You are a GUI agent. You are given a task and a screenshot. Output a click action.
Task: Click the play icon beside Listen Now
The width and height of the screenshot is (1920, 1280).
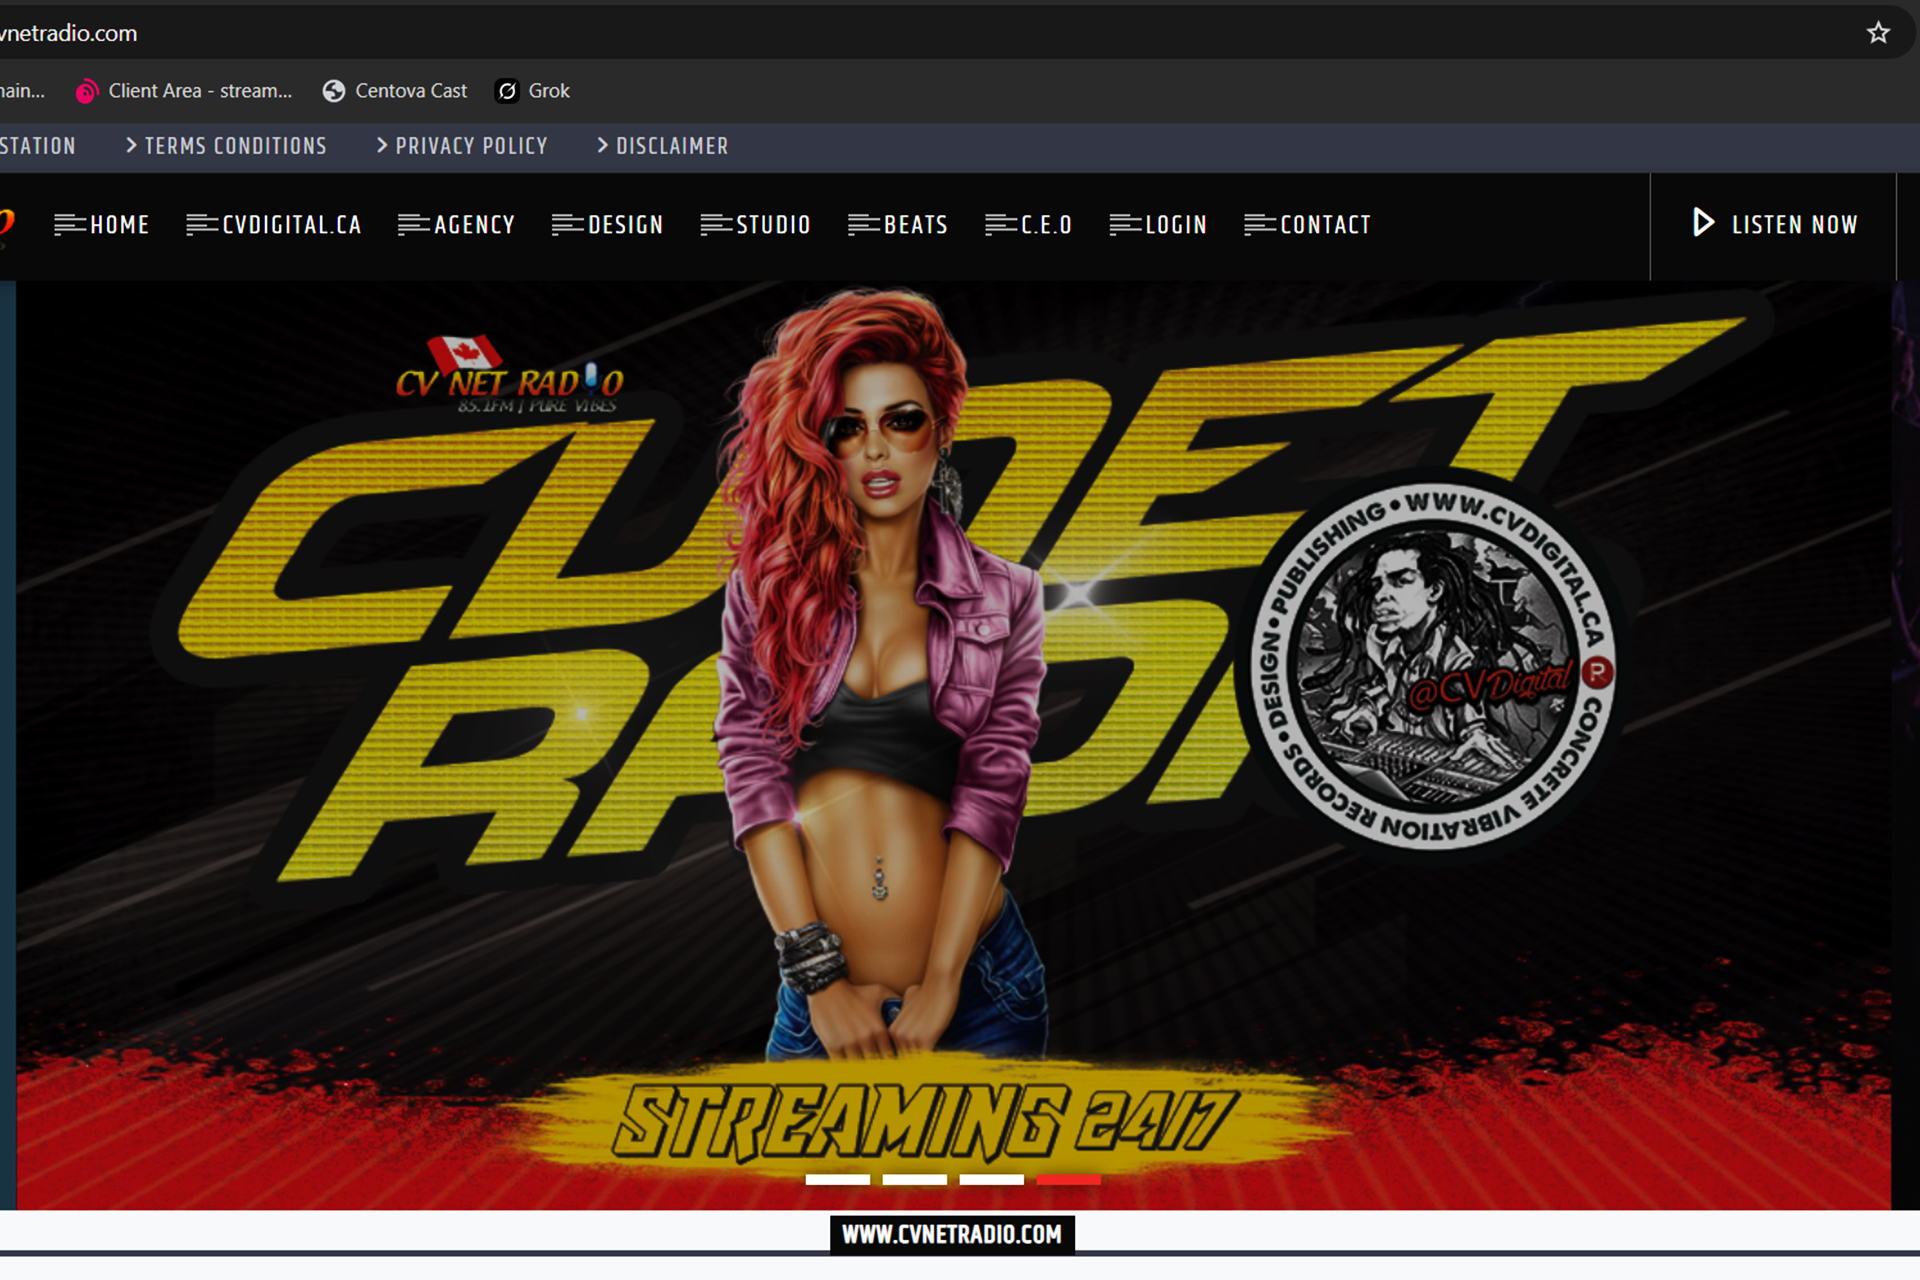click(1703, 222)
